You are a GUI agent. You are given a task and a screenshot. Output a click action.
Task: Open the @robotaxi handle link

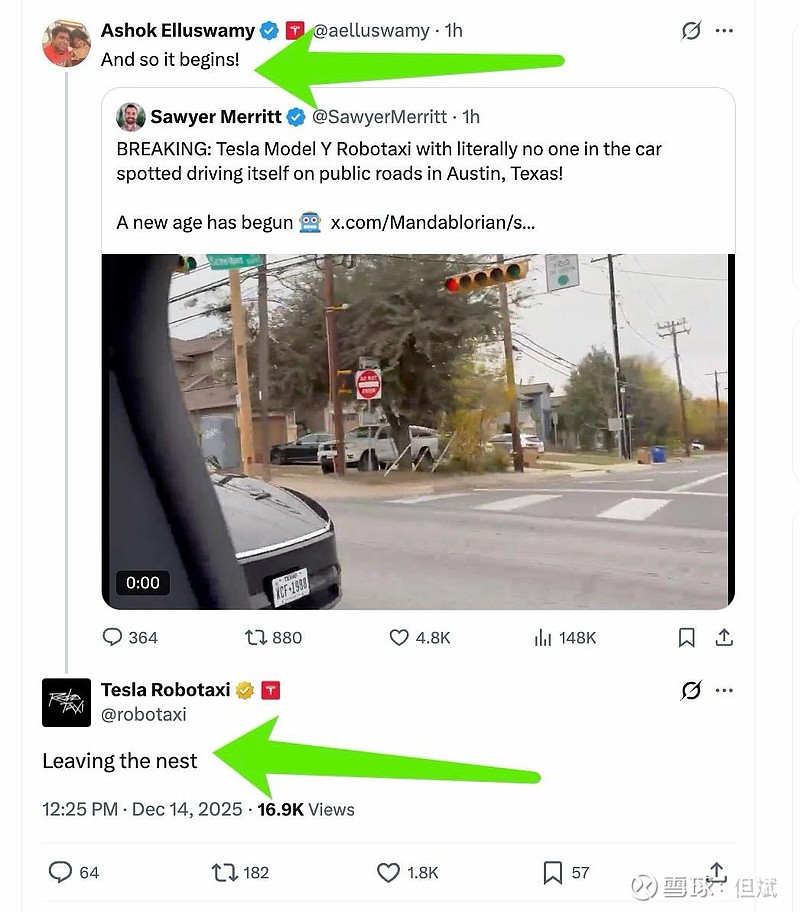click(144, 715)
